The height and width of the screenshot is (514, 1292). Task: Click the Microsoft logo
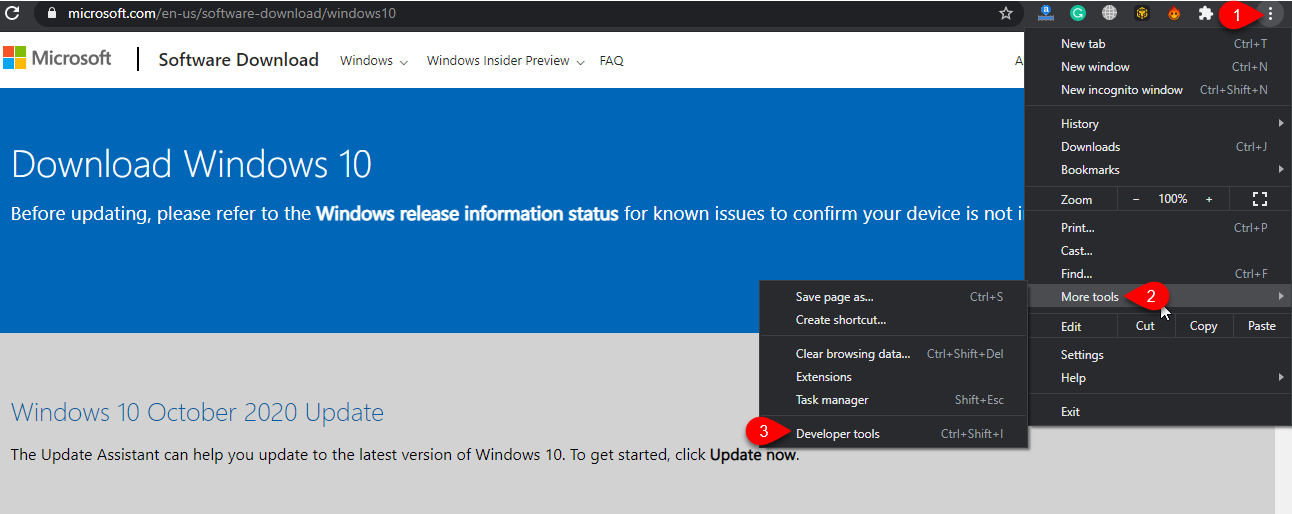[x=57, y=58]
